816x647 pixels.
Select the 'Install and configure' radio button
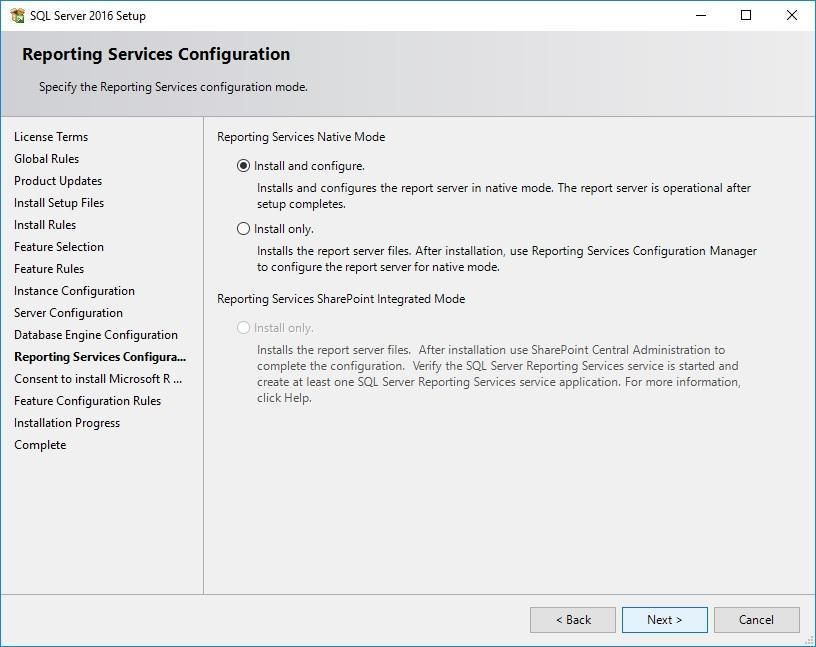click(243, 166)
